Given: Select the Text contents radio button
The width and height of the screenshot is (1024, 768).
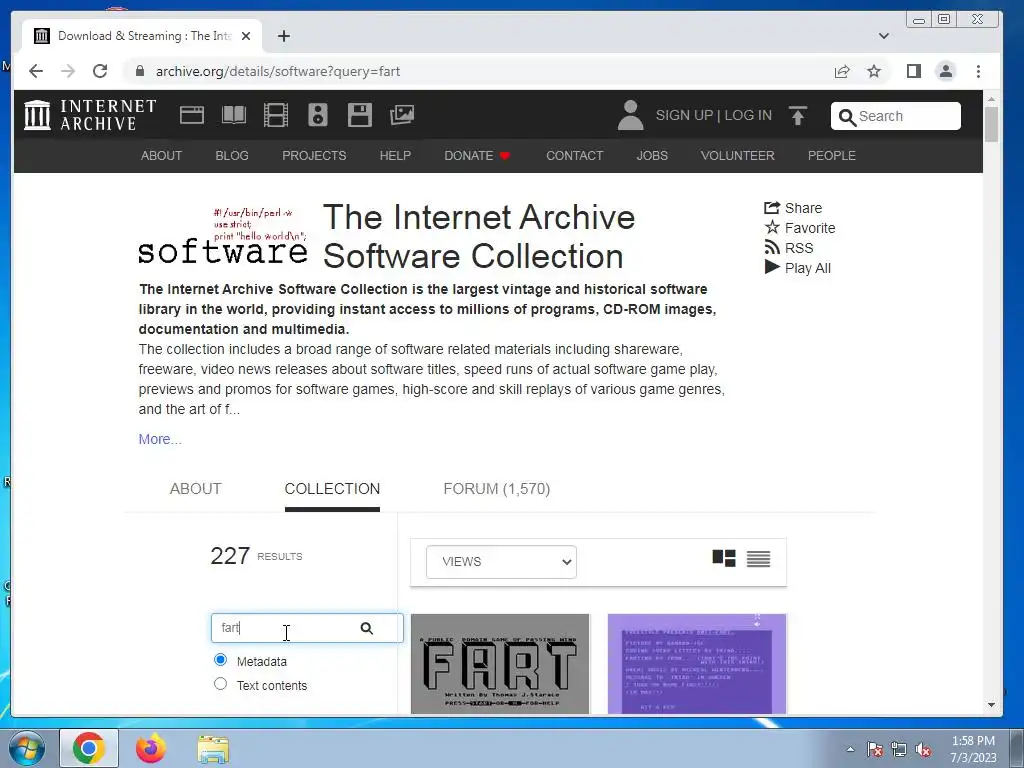Looking at the screenshot, I should pyautogui.click(x=221, y=684).
